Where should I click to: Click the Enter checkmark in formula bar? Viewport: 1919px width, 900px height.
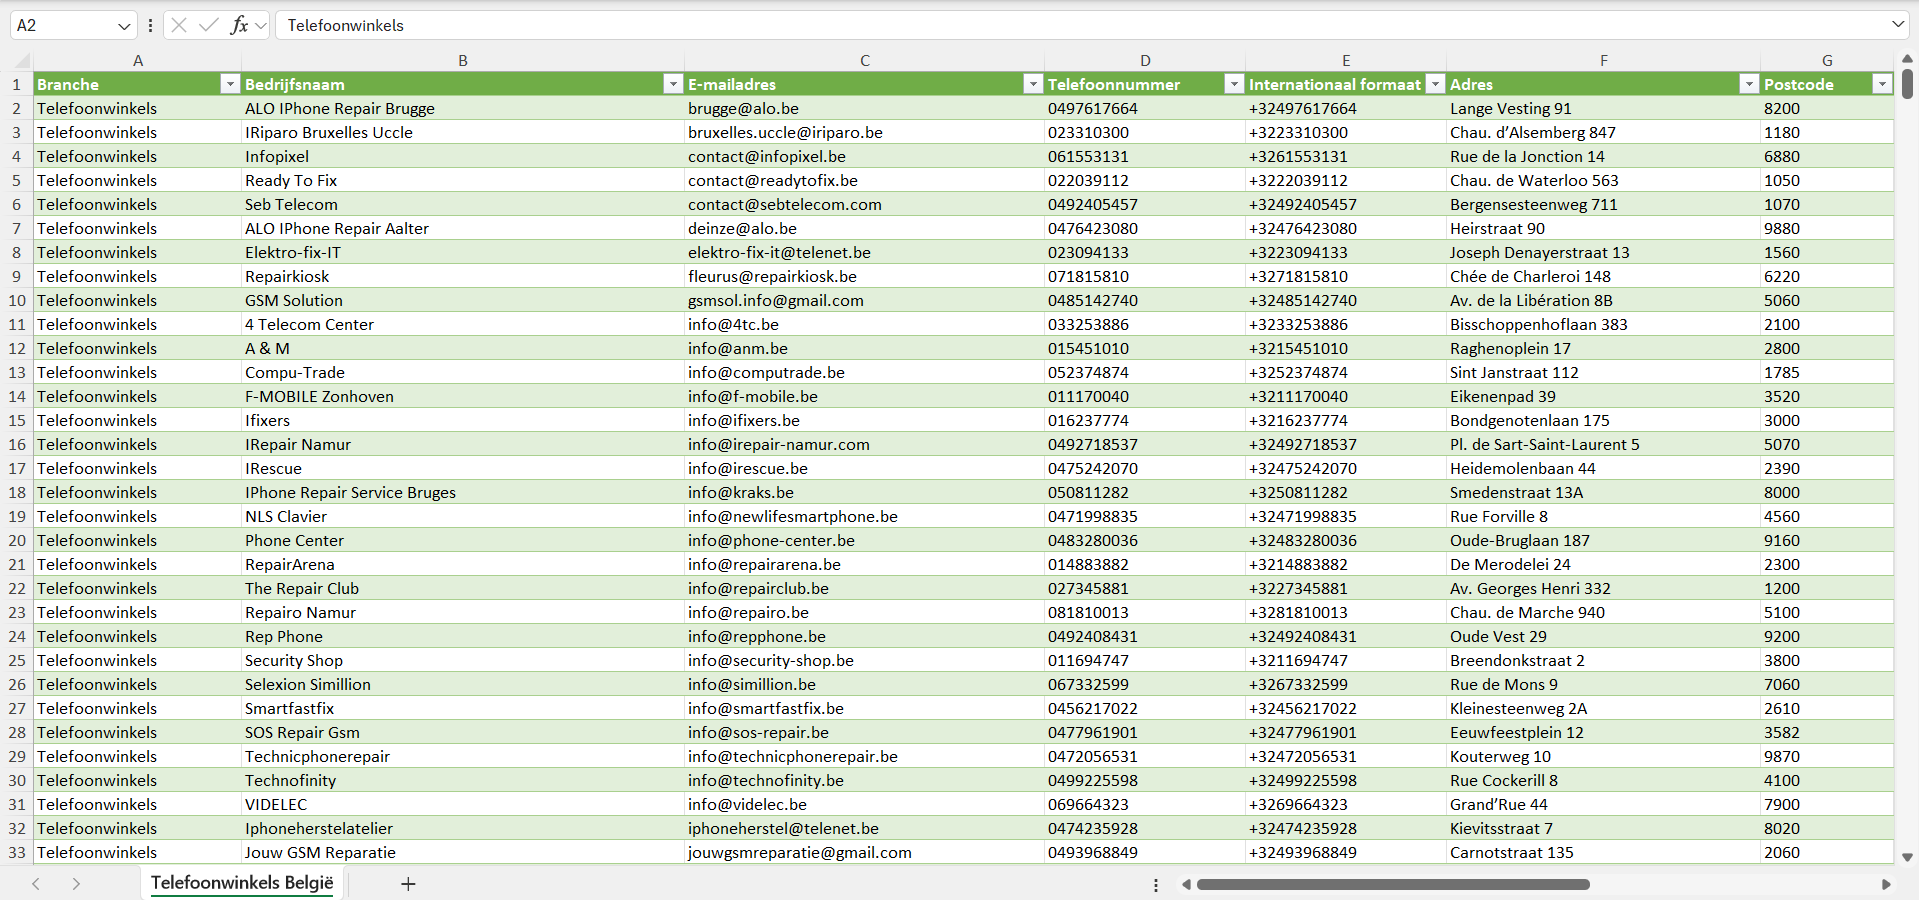(x=209, y=25)
